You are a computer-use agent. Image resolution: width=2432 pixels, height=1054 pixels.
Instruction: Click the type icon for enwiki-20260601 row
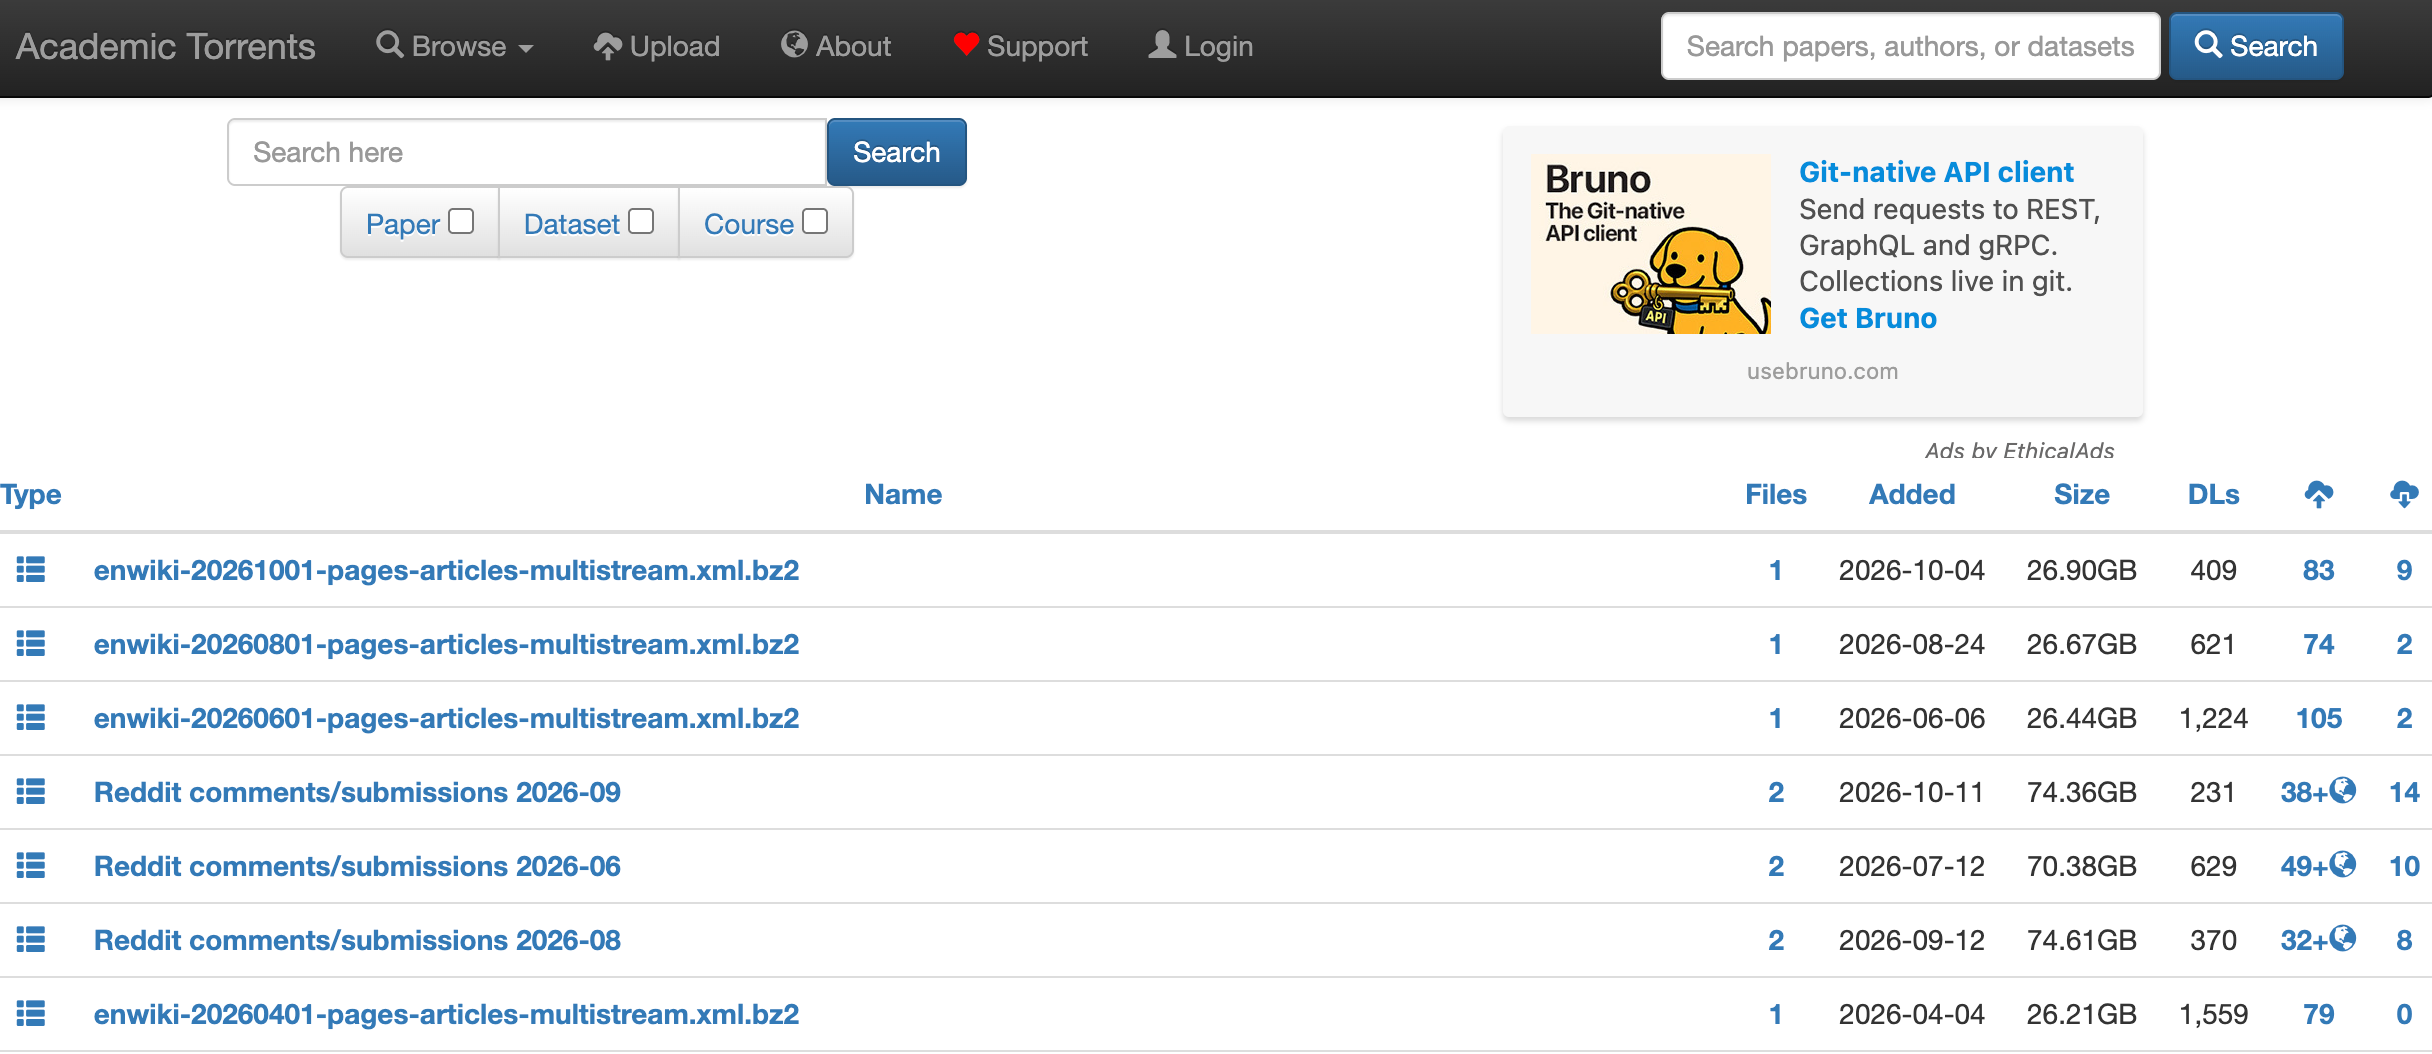31,718
